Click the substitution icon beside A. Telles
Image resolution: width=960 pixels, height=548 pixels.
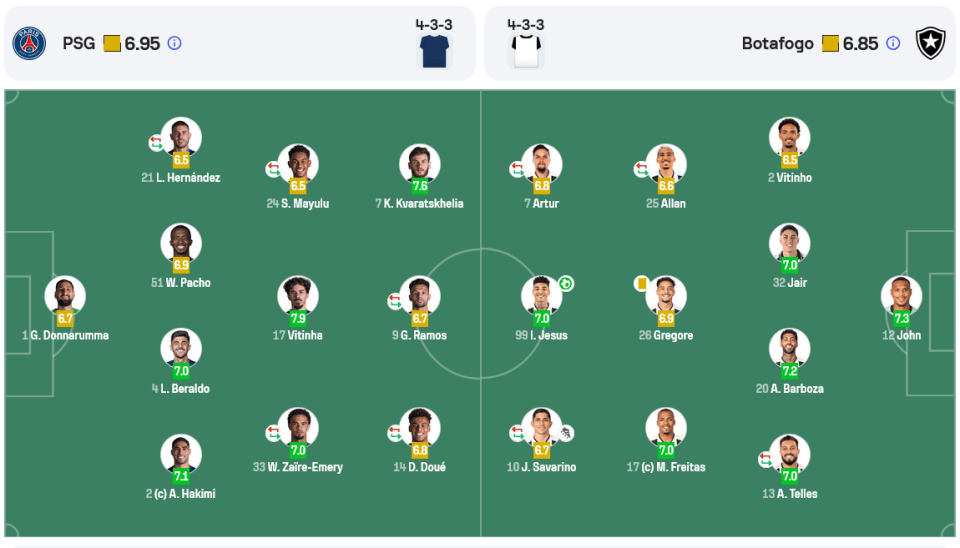click(x=765, y=460)
